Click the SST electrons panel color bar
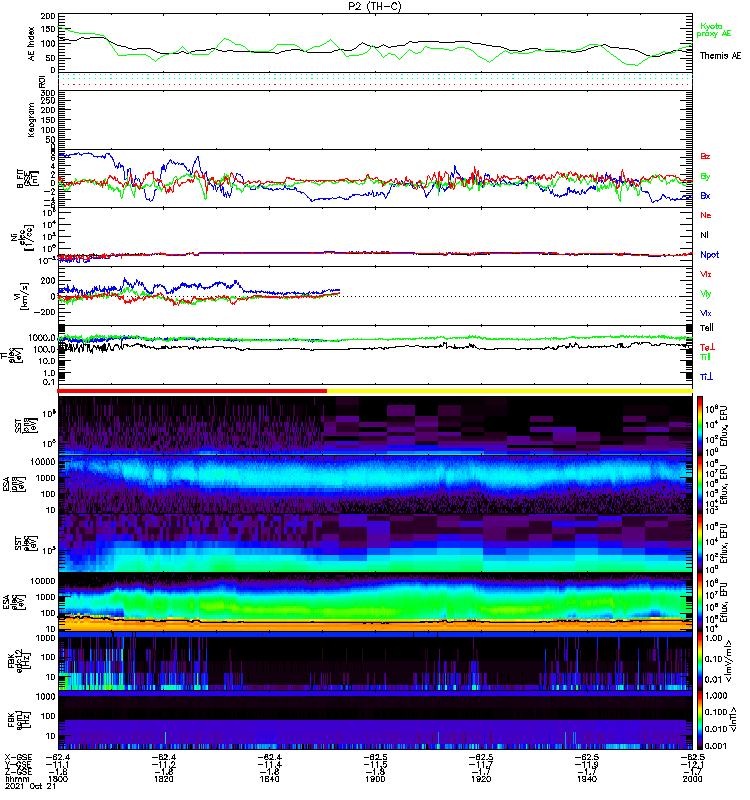The width and height of the screenshot is (750, 800). 699,543
